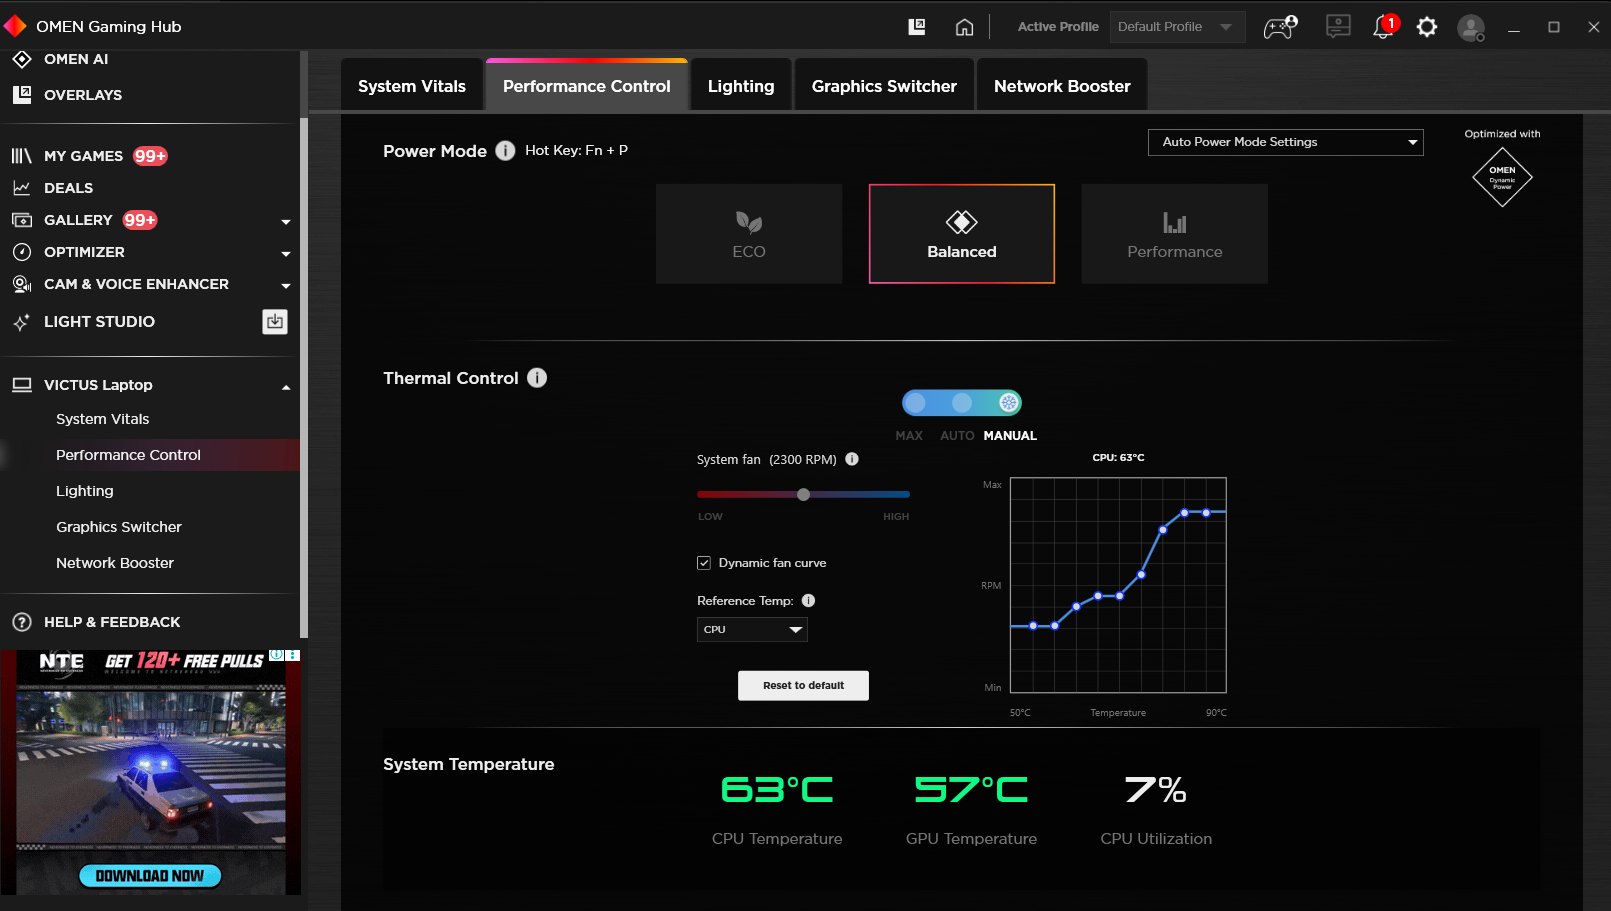Select ECO power mode

point(749,234)
